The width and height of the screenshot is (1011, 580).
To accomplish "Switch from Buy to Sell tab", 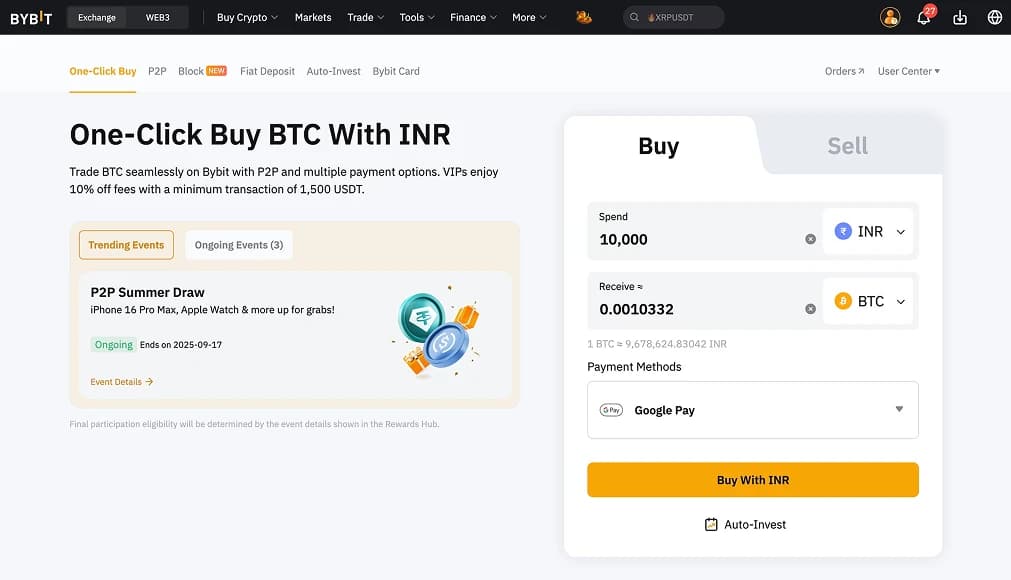I will point(846,145).
